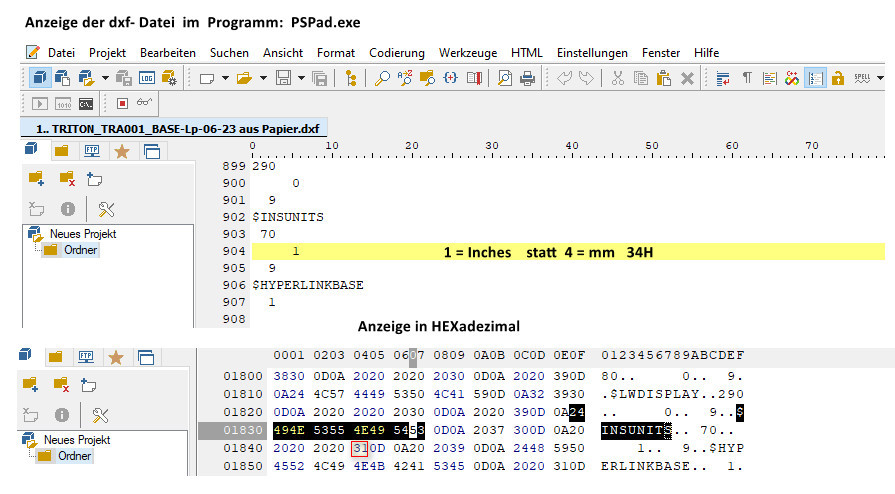Click the save project icon
This screenshot has height=494, width=895.
point(123,78)
